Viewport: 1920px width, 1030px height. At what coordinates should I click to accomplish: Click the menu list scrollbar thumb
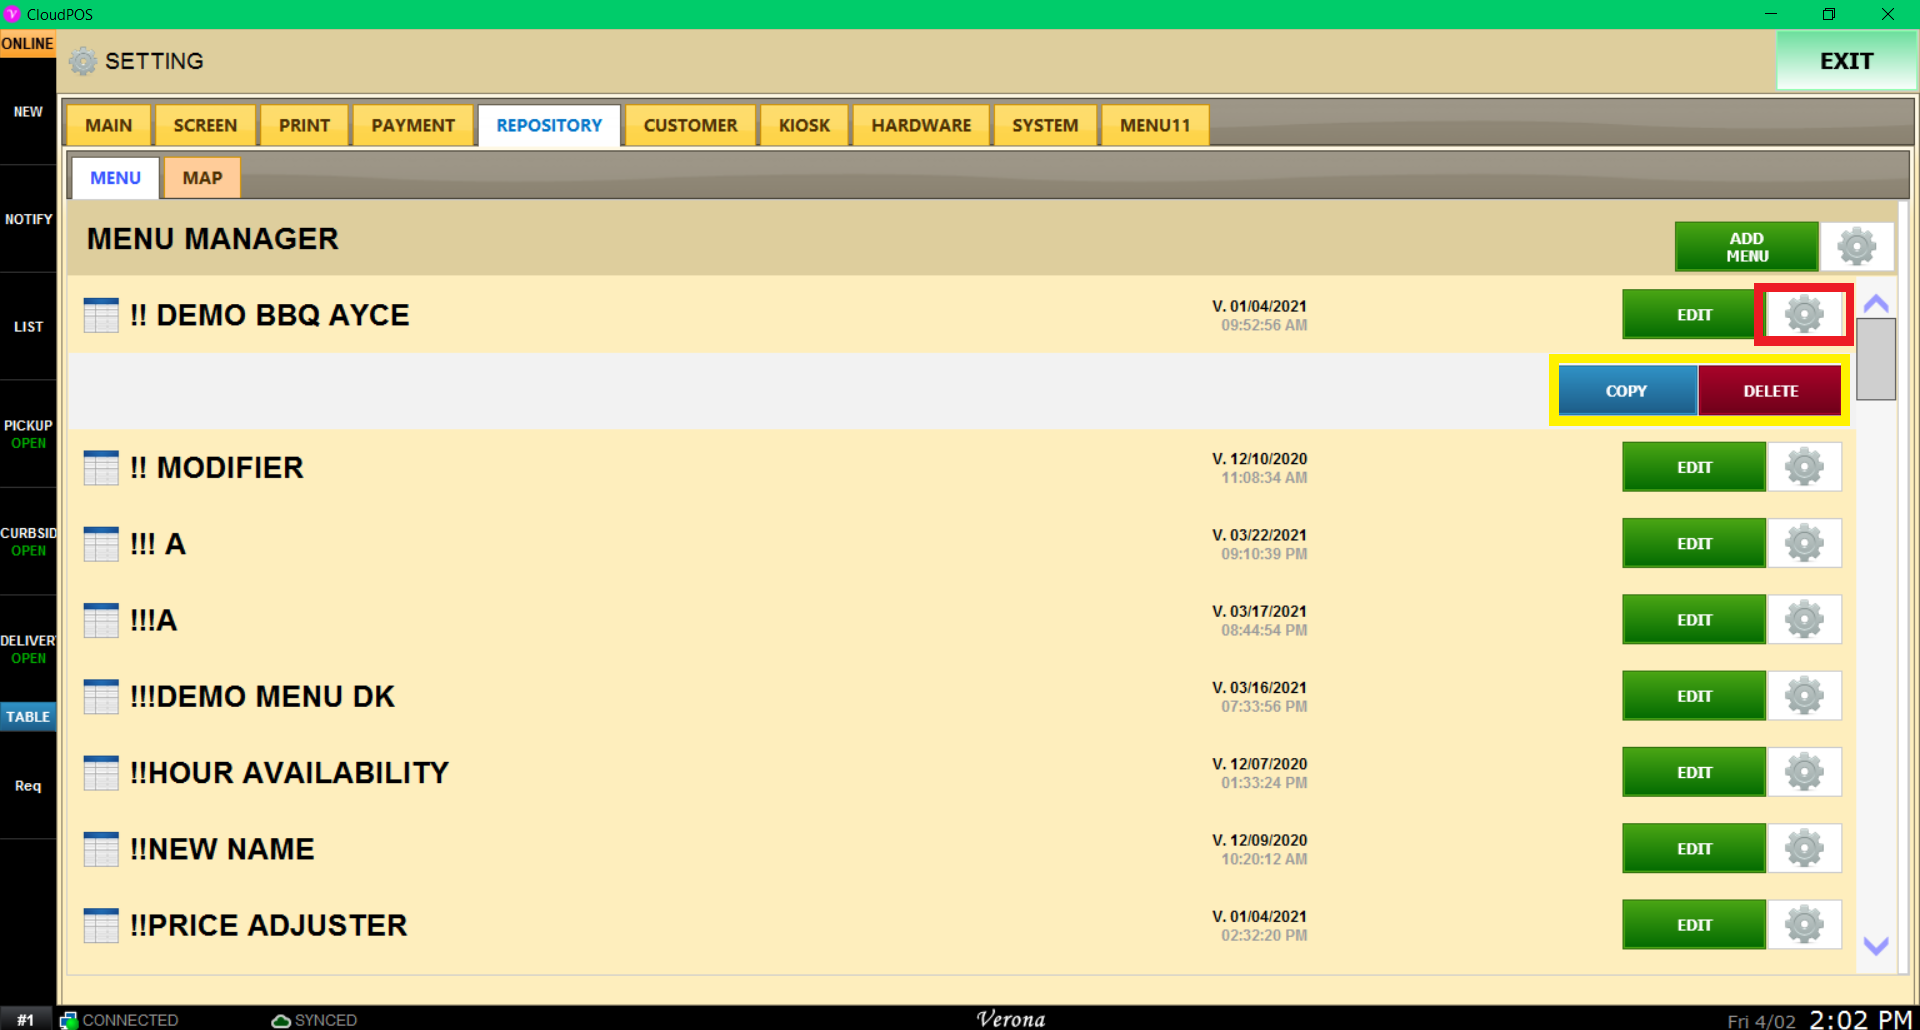click(1876, 359)
